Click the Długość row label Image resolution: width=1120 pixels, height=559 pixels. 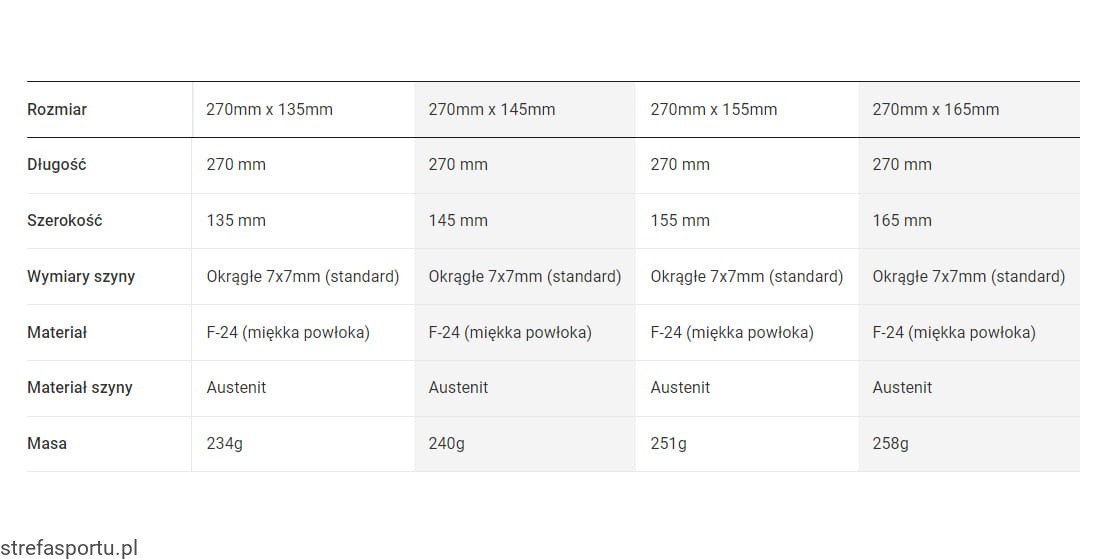pyautogui.click(x=56, y=164)
